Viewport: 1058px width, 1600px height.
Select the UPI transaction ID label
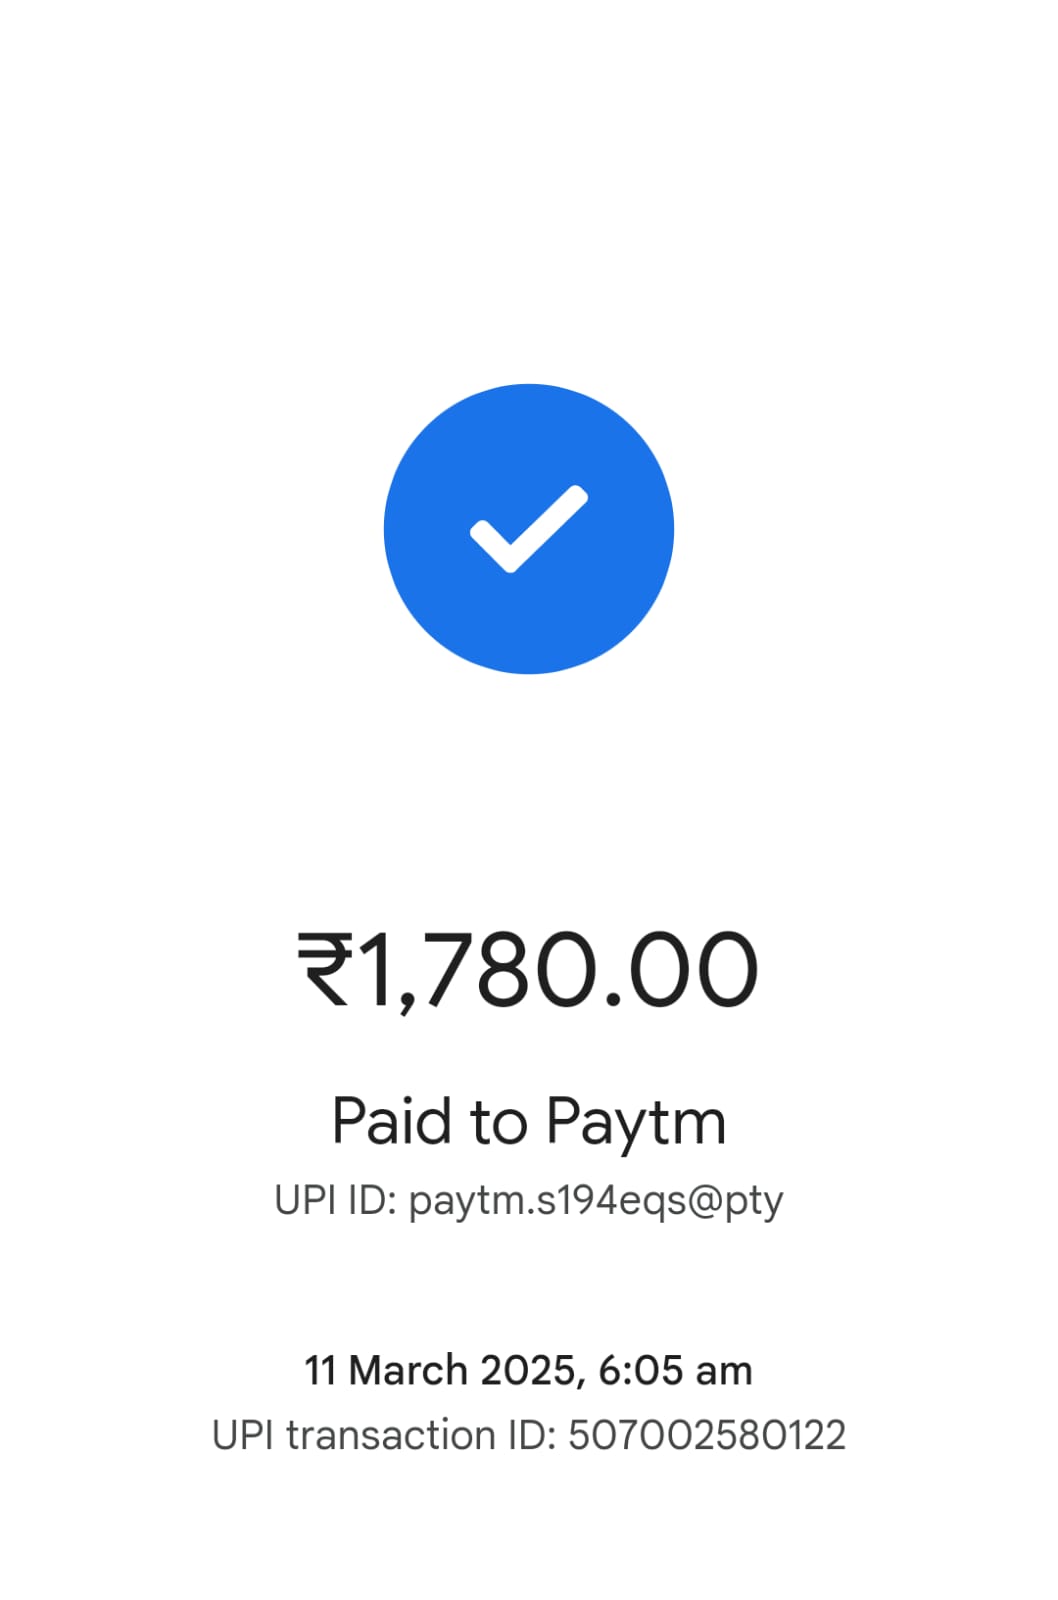pyautogui.click(x=385, y=1435)
